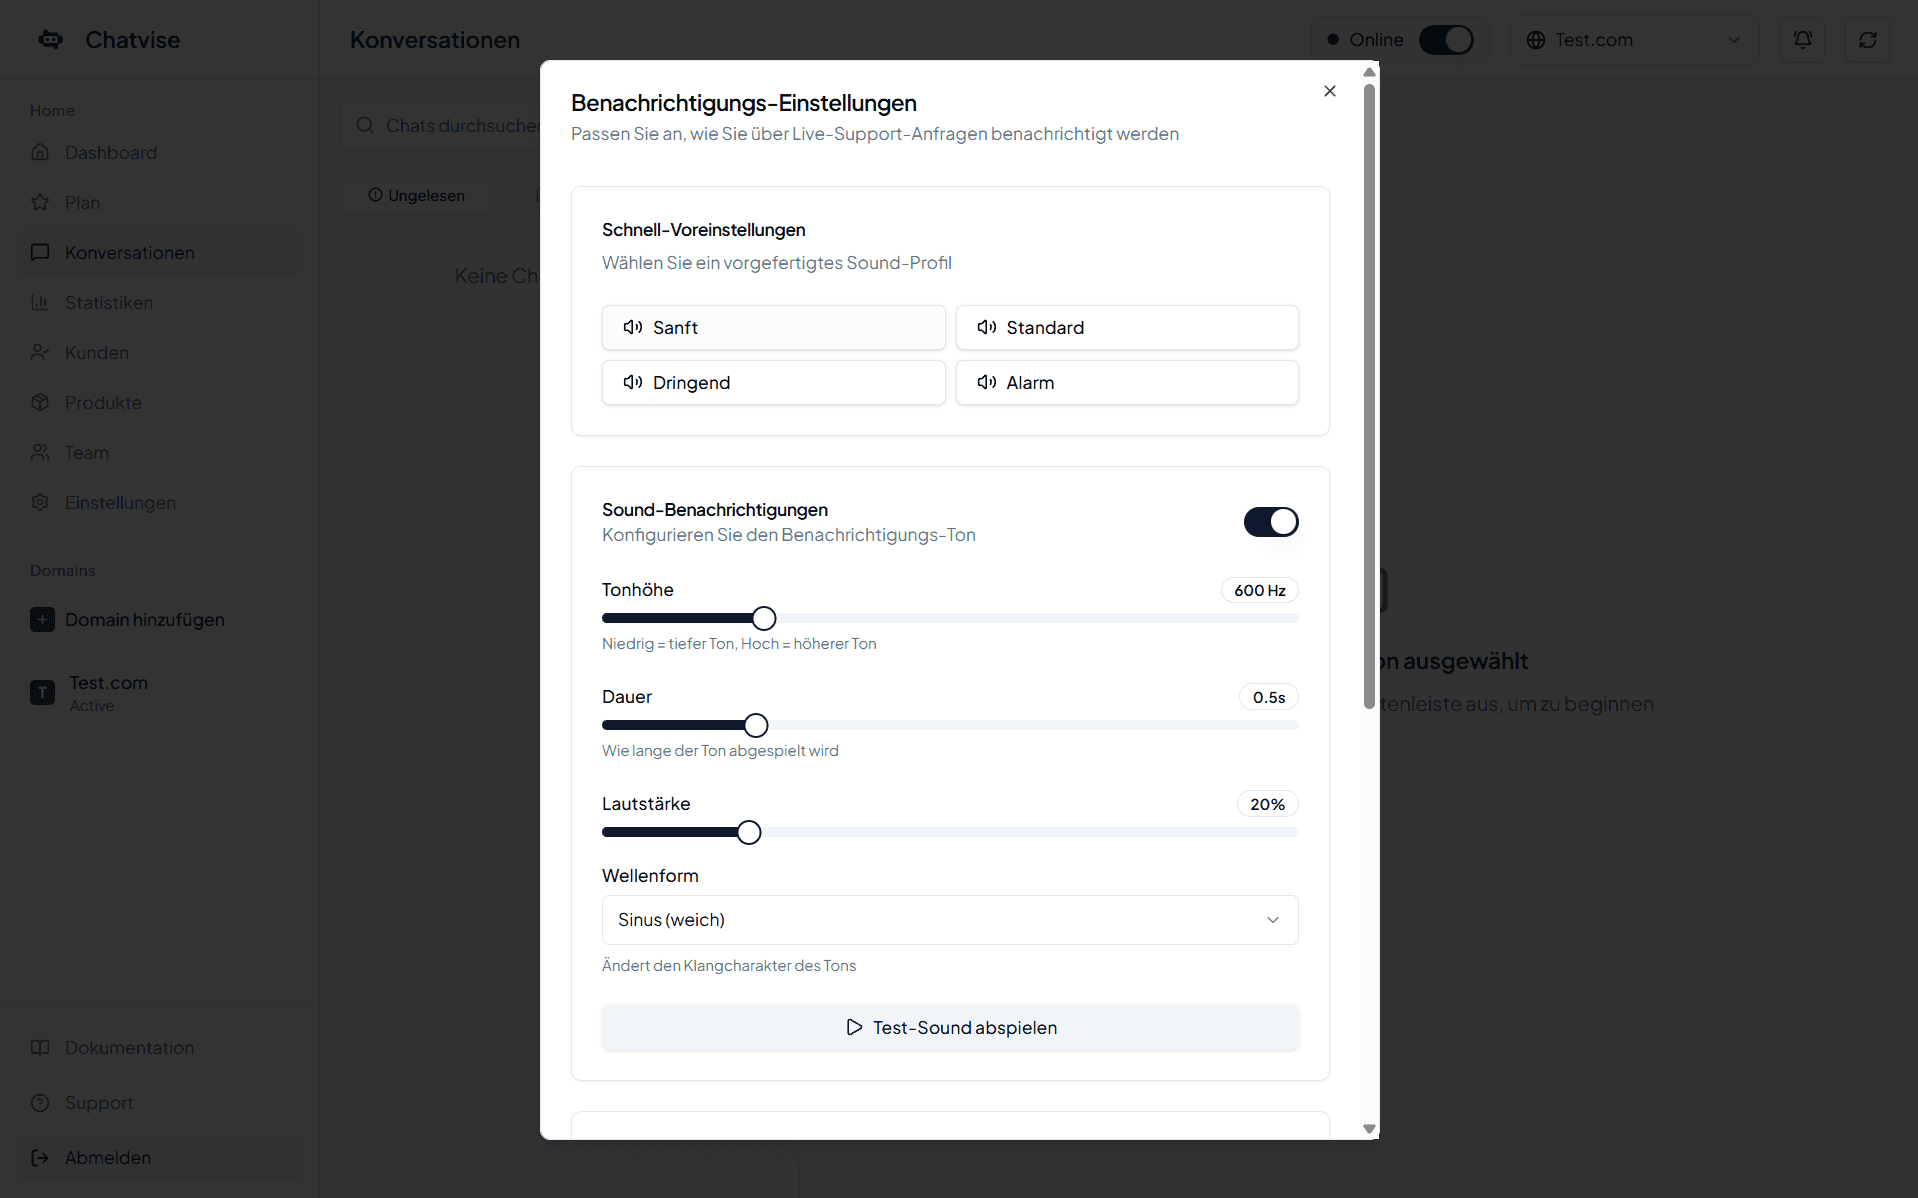
Task: Toggle the Online status switch
Action: coord(1447,40)
